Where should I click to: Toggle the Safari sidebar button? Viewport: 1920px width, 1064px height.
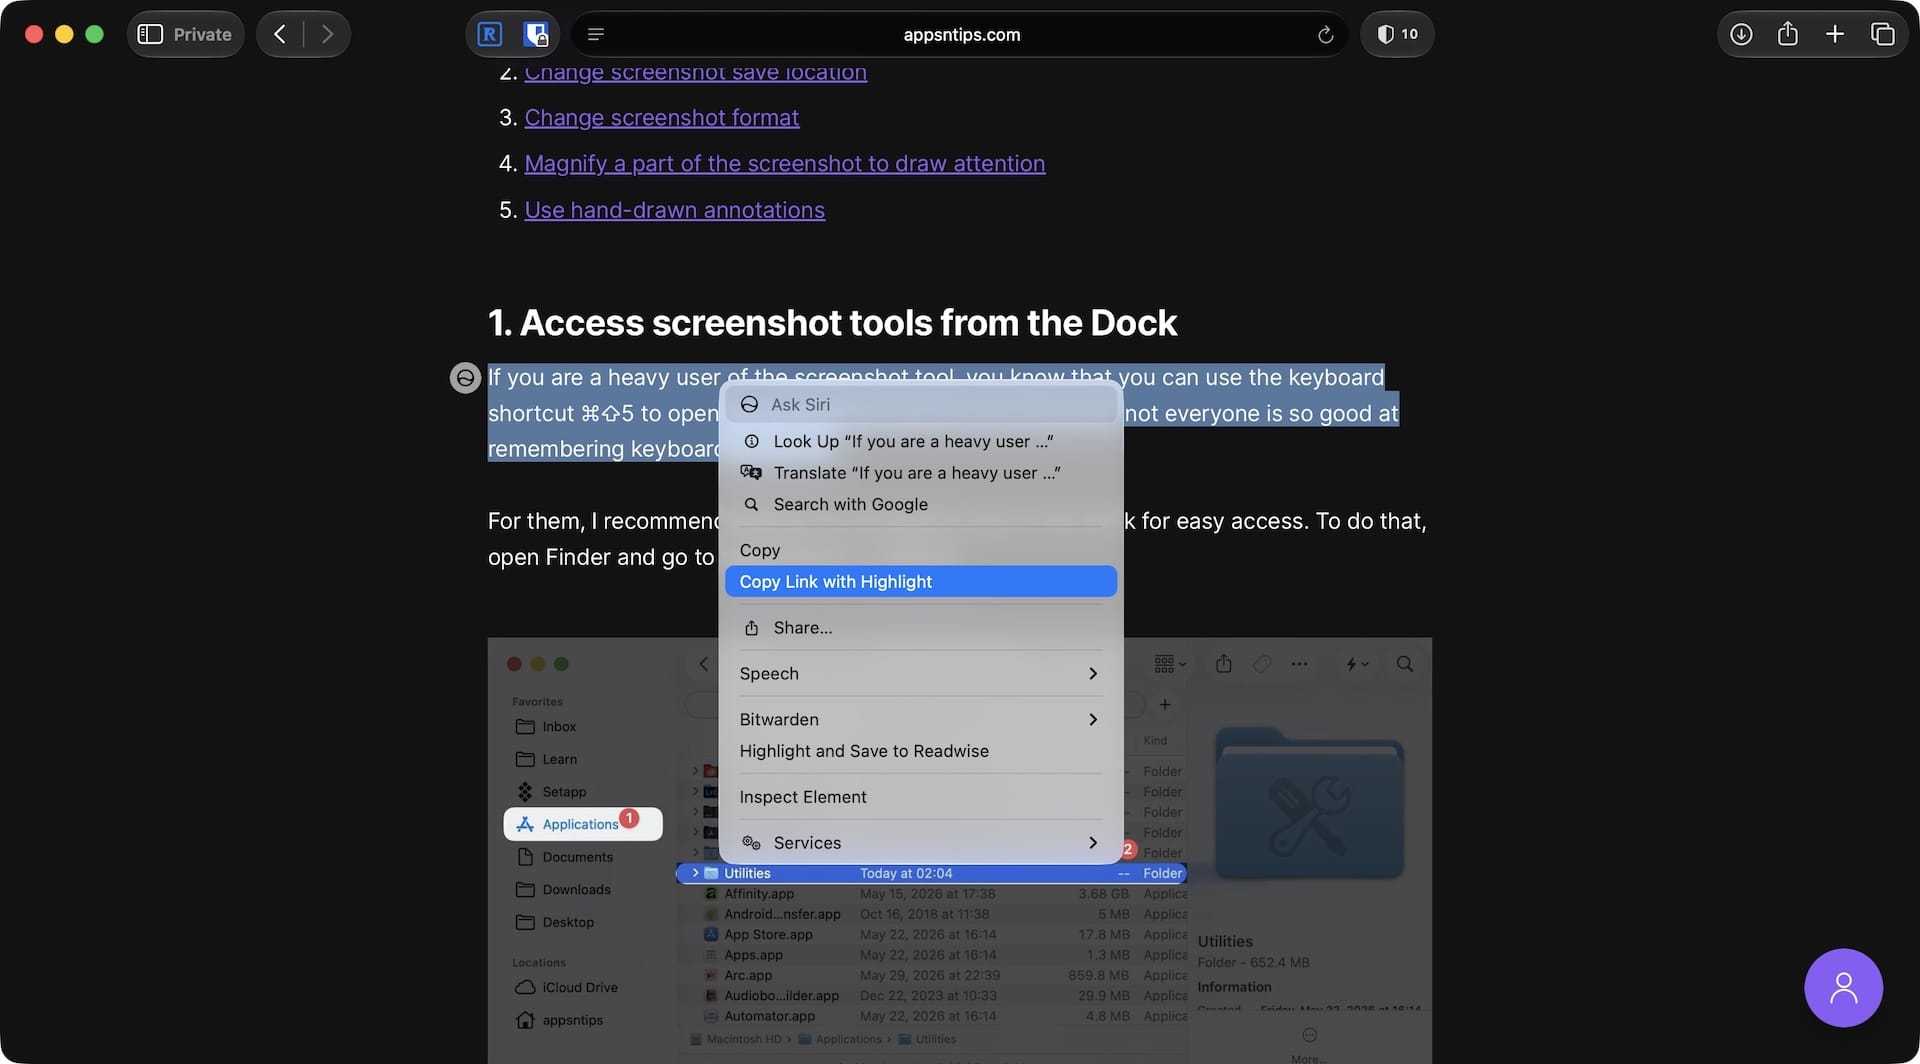coord(150,34)
